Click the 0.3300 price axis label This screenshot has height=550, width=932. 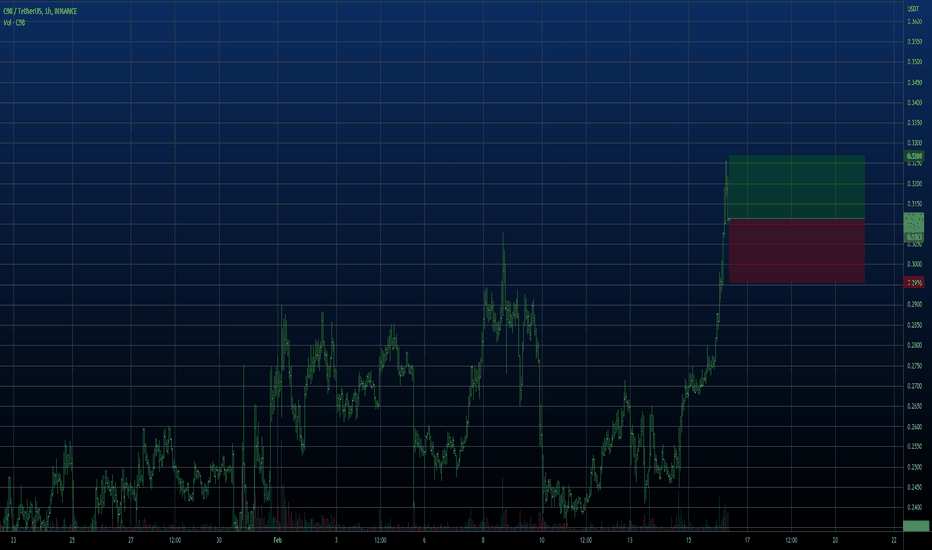click(x=915, y=143)
